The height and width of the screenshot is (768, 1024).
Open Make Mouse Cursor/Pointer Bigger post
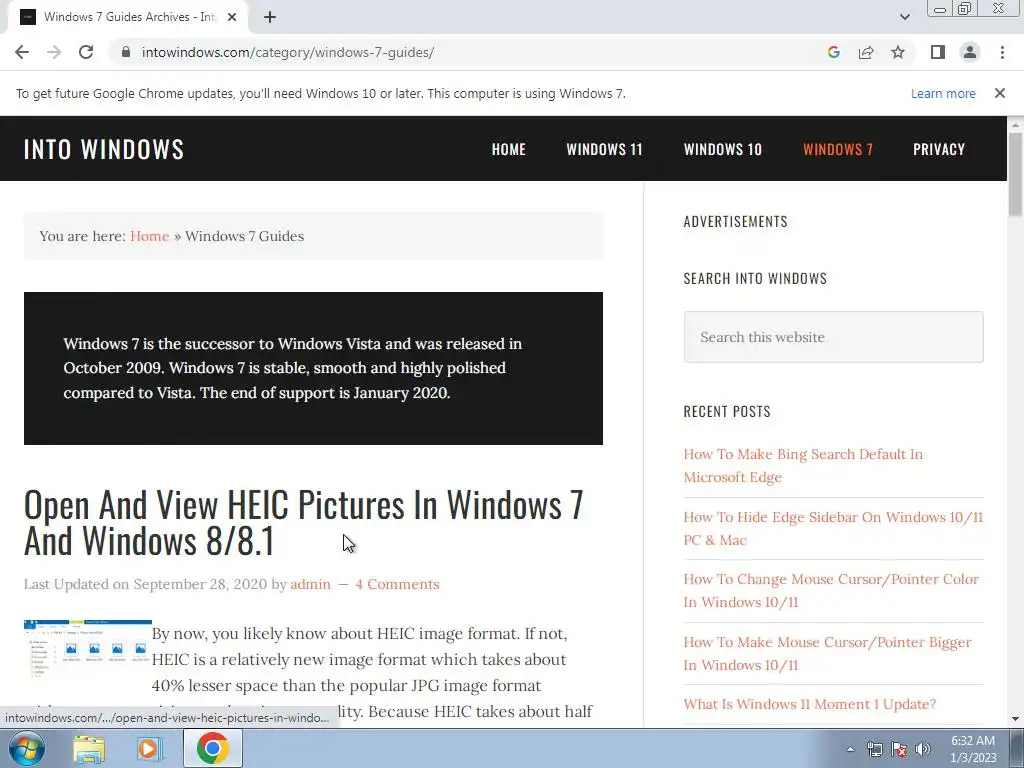tap(827, 653)
